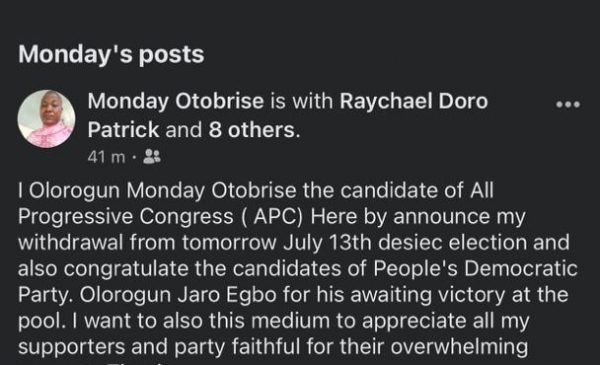
Task: Show the 8 others tagged list
Action: [x=252, y=130]
